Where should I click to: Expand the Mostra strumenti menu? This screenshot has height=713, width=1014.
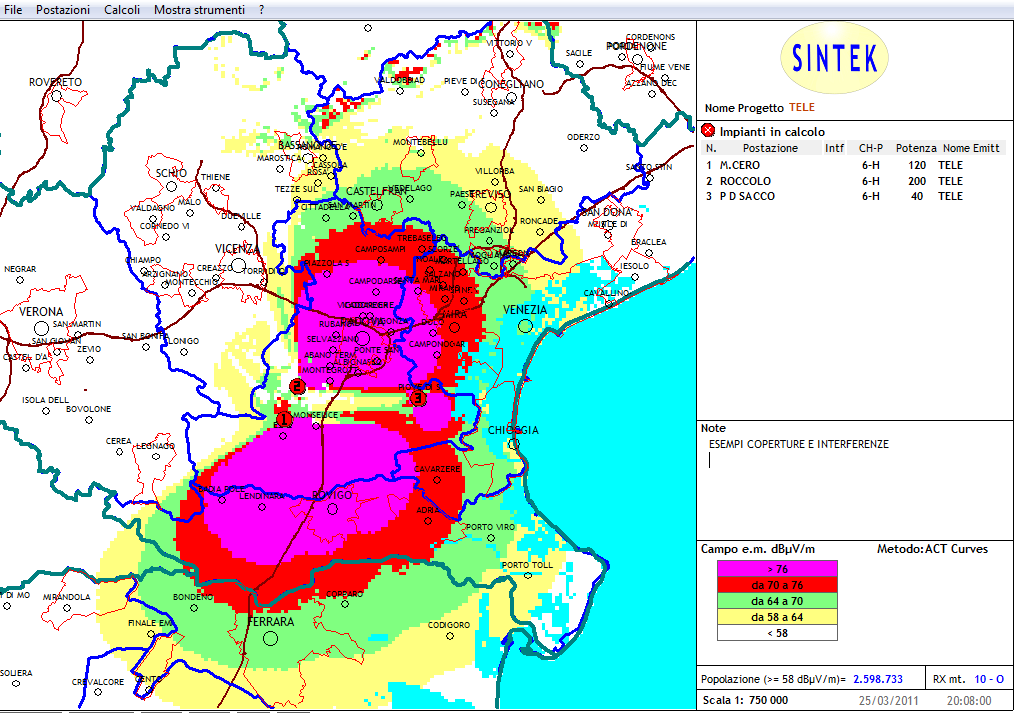tap(199, 9)
